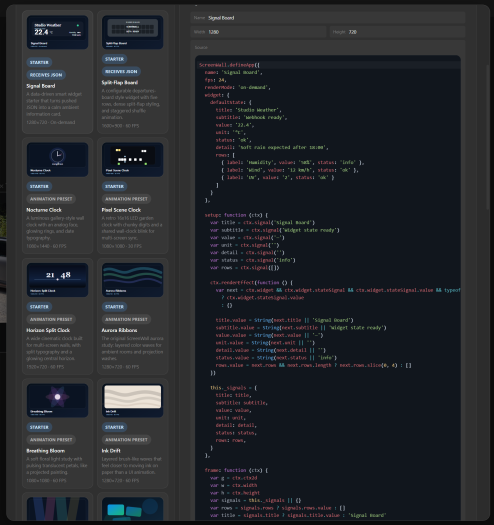This screenshot has width=494, height=525.
Task: Click the Aurora Ribbons card description text
Action: (x=132, y=349)
